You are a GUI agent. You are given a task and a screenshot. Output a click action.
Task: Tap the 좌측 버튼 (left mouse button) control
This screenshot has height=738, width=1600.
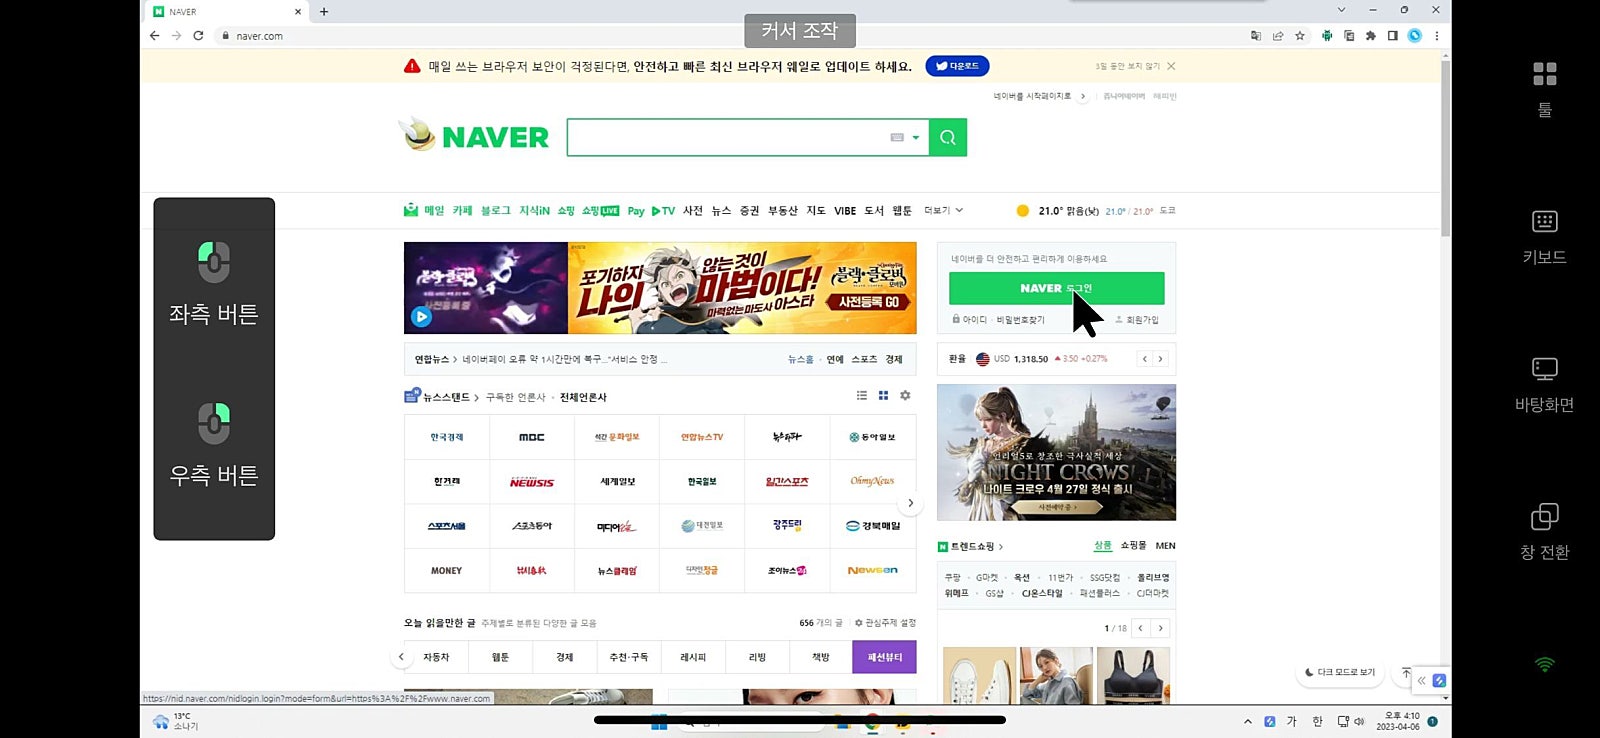click(x=214, y=284)
